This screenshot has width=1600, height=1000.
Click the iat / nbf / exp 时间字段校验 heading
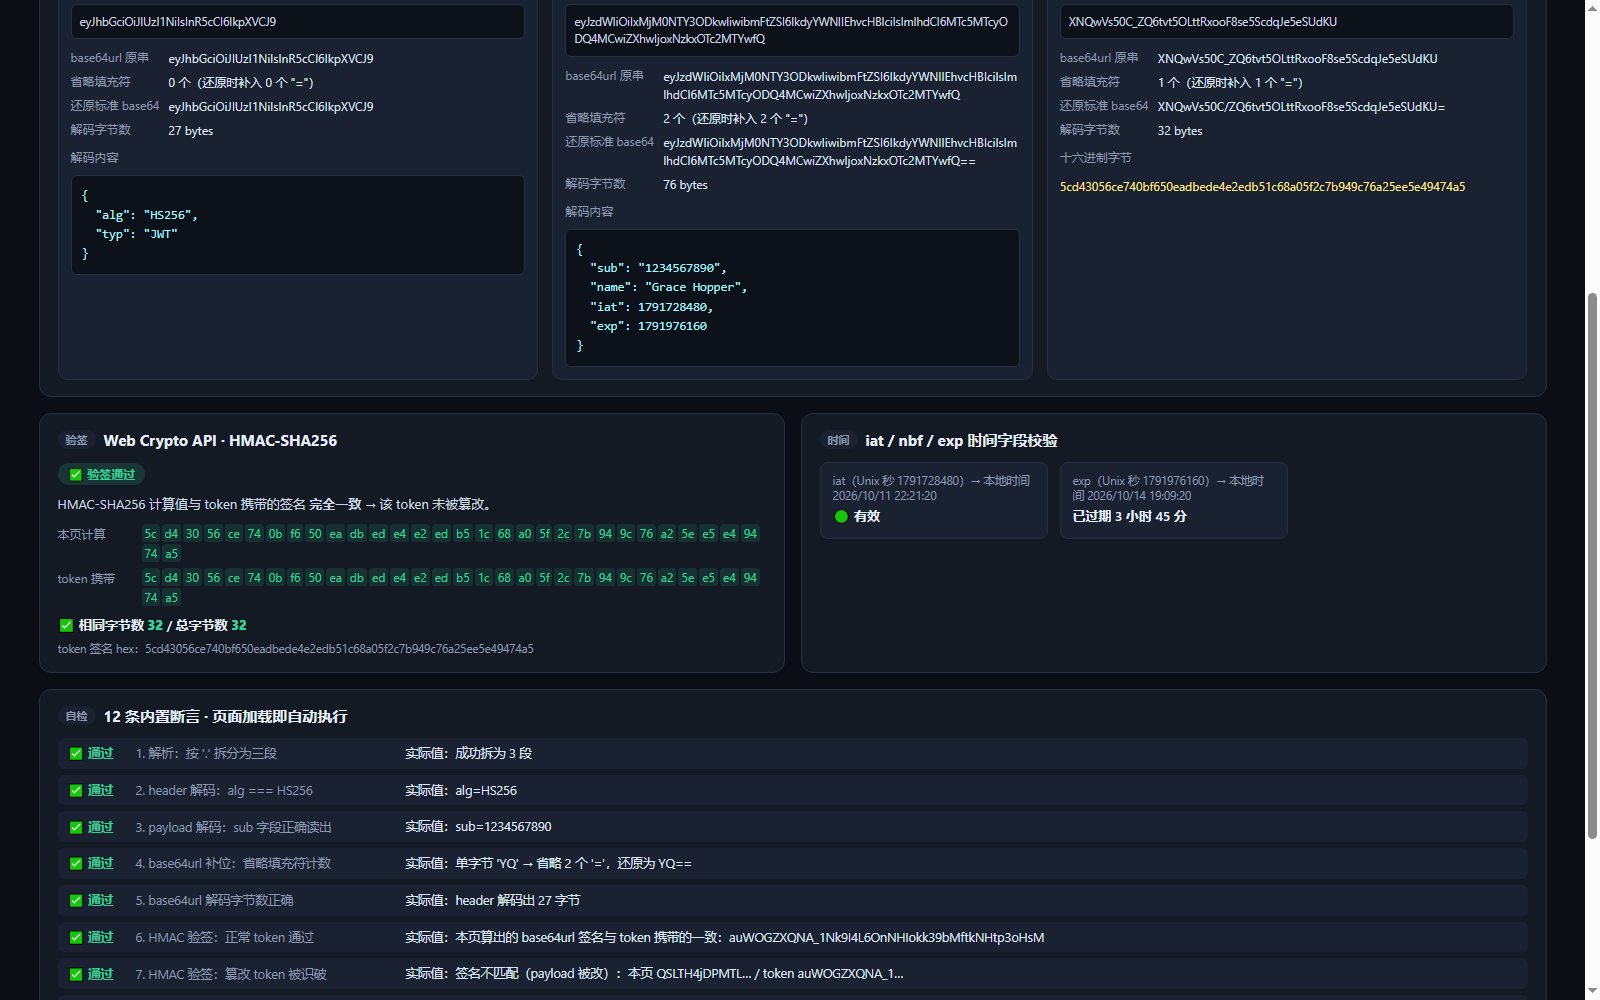tap(961, 441)
